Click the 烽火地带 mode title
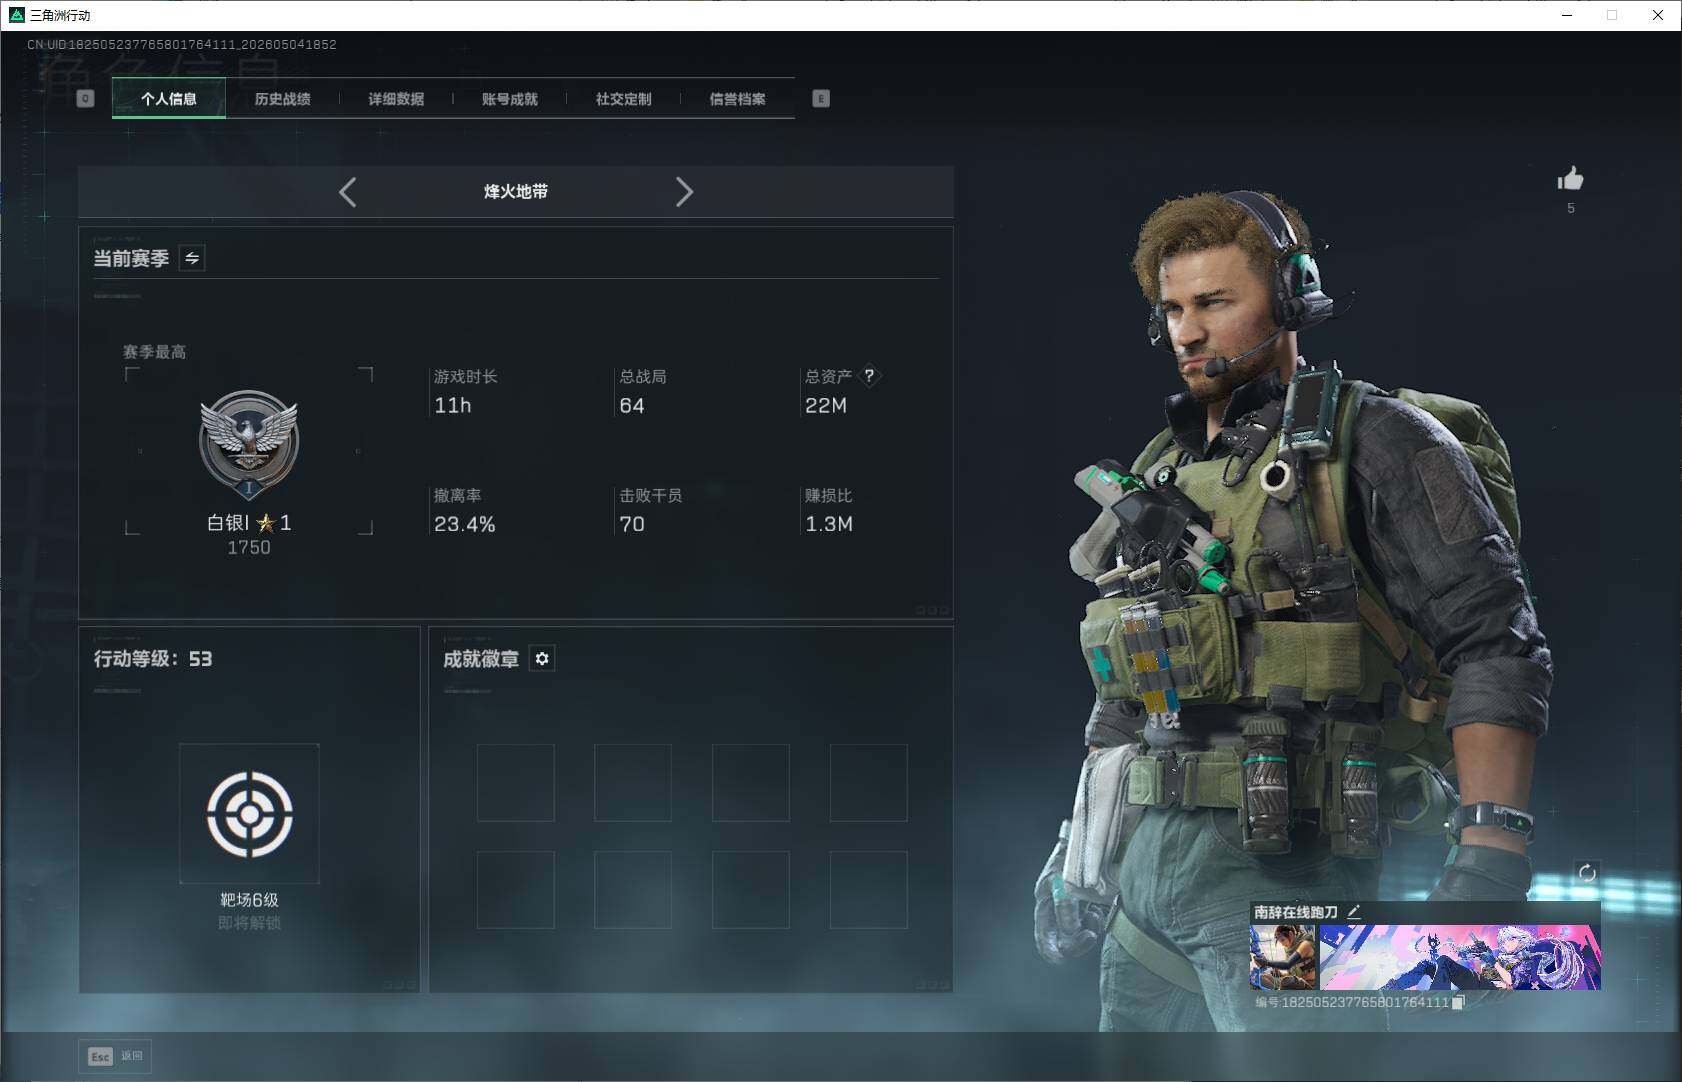This screenshot has height=1082, width=1682. click(516, 191)
